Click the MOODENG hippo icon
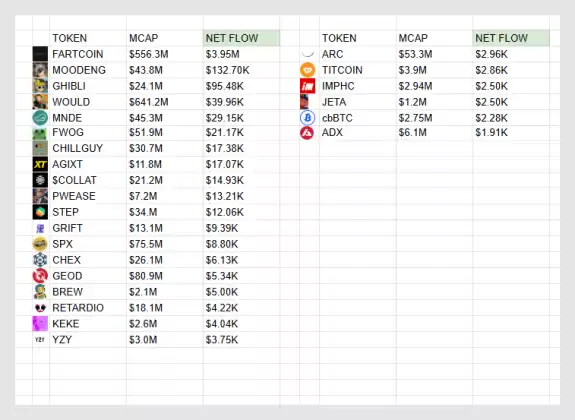 (40, 70)
